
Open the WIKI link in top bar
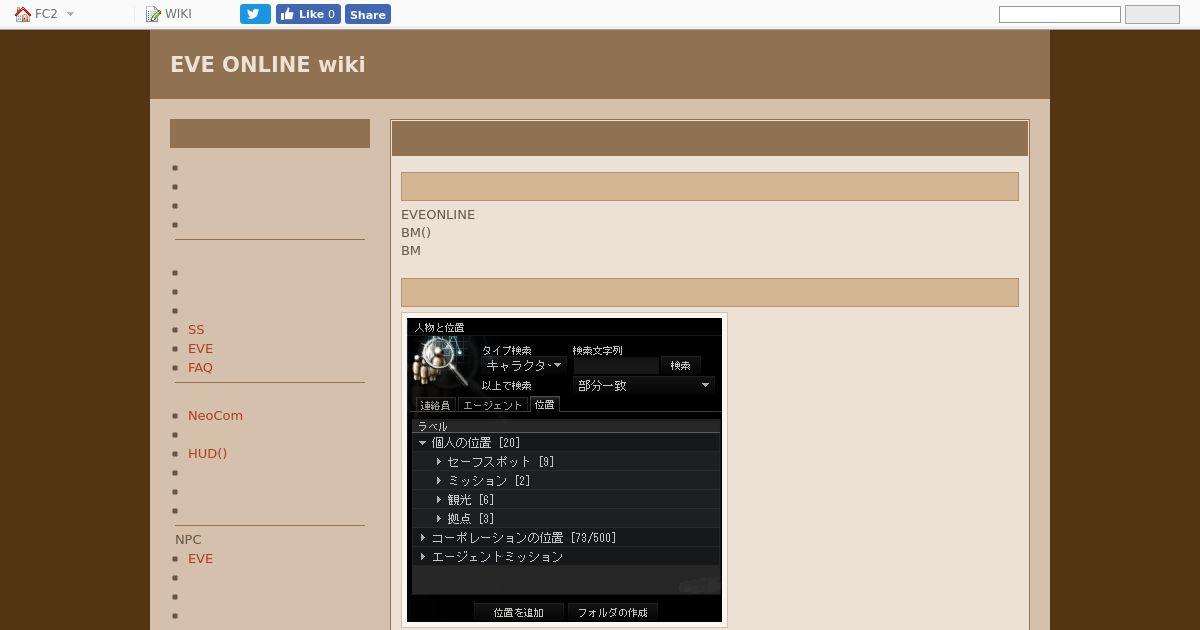coord(178,14)
